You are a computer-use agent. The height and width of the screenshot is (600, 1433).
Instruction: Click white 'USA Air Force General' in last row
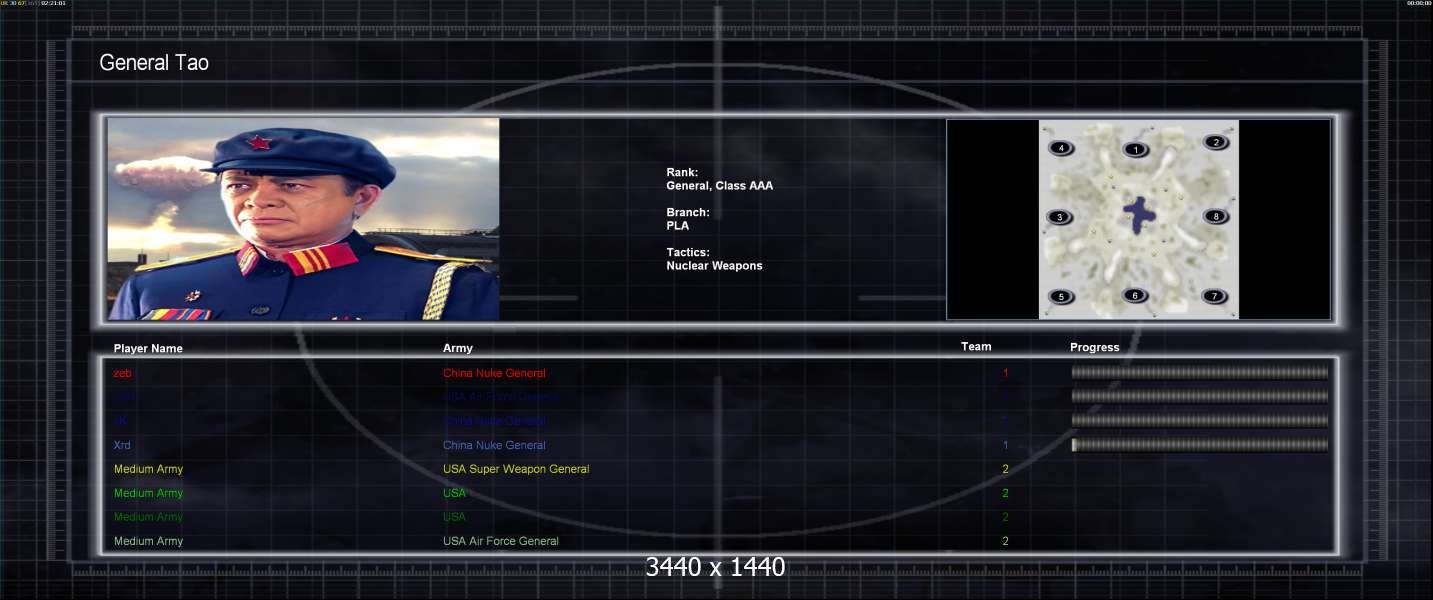[501, 541]
